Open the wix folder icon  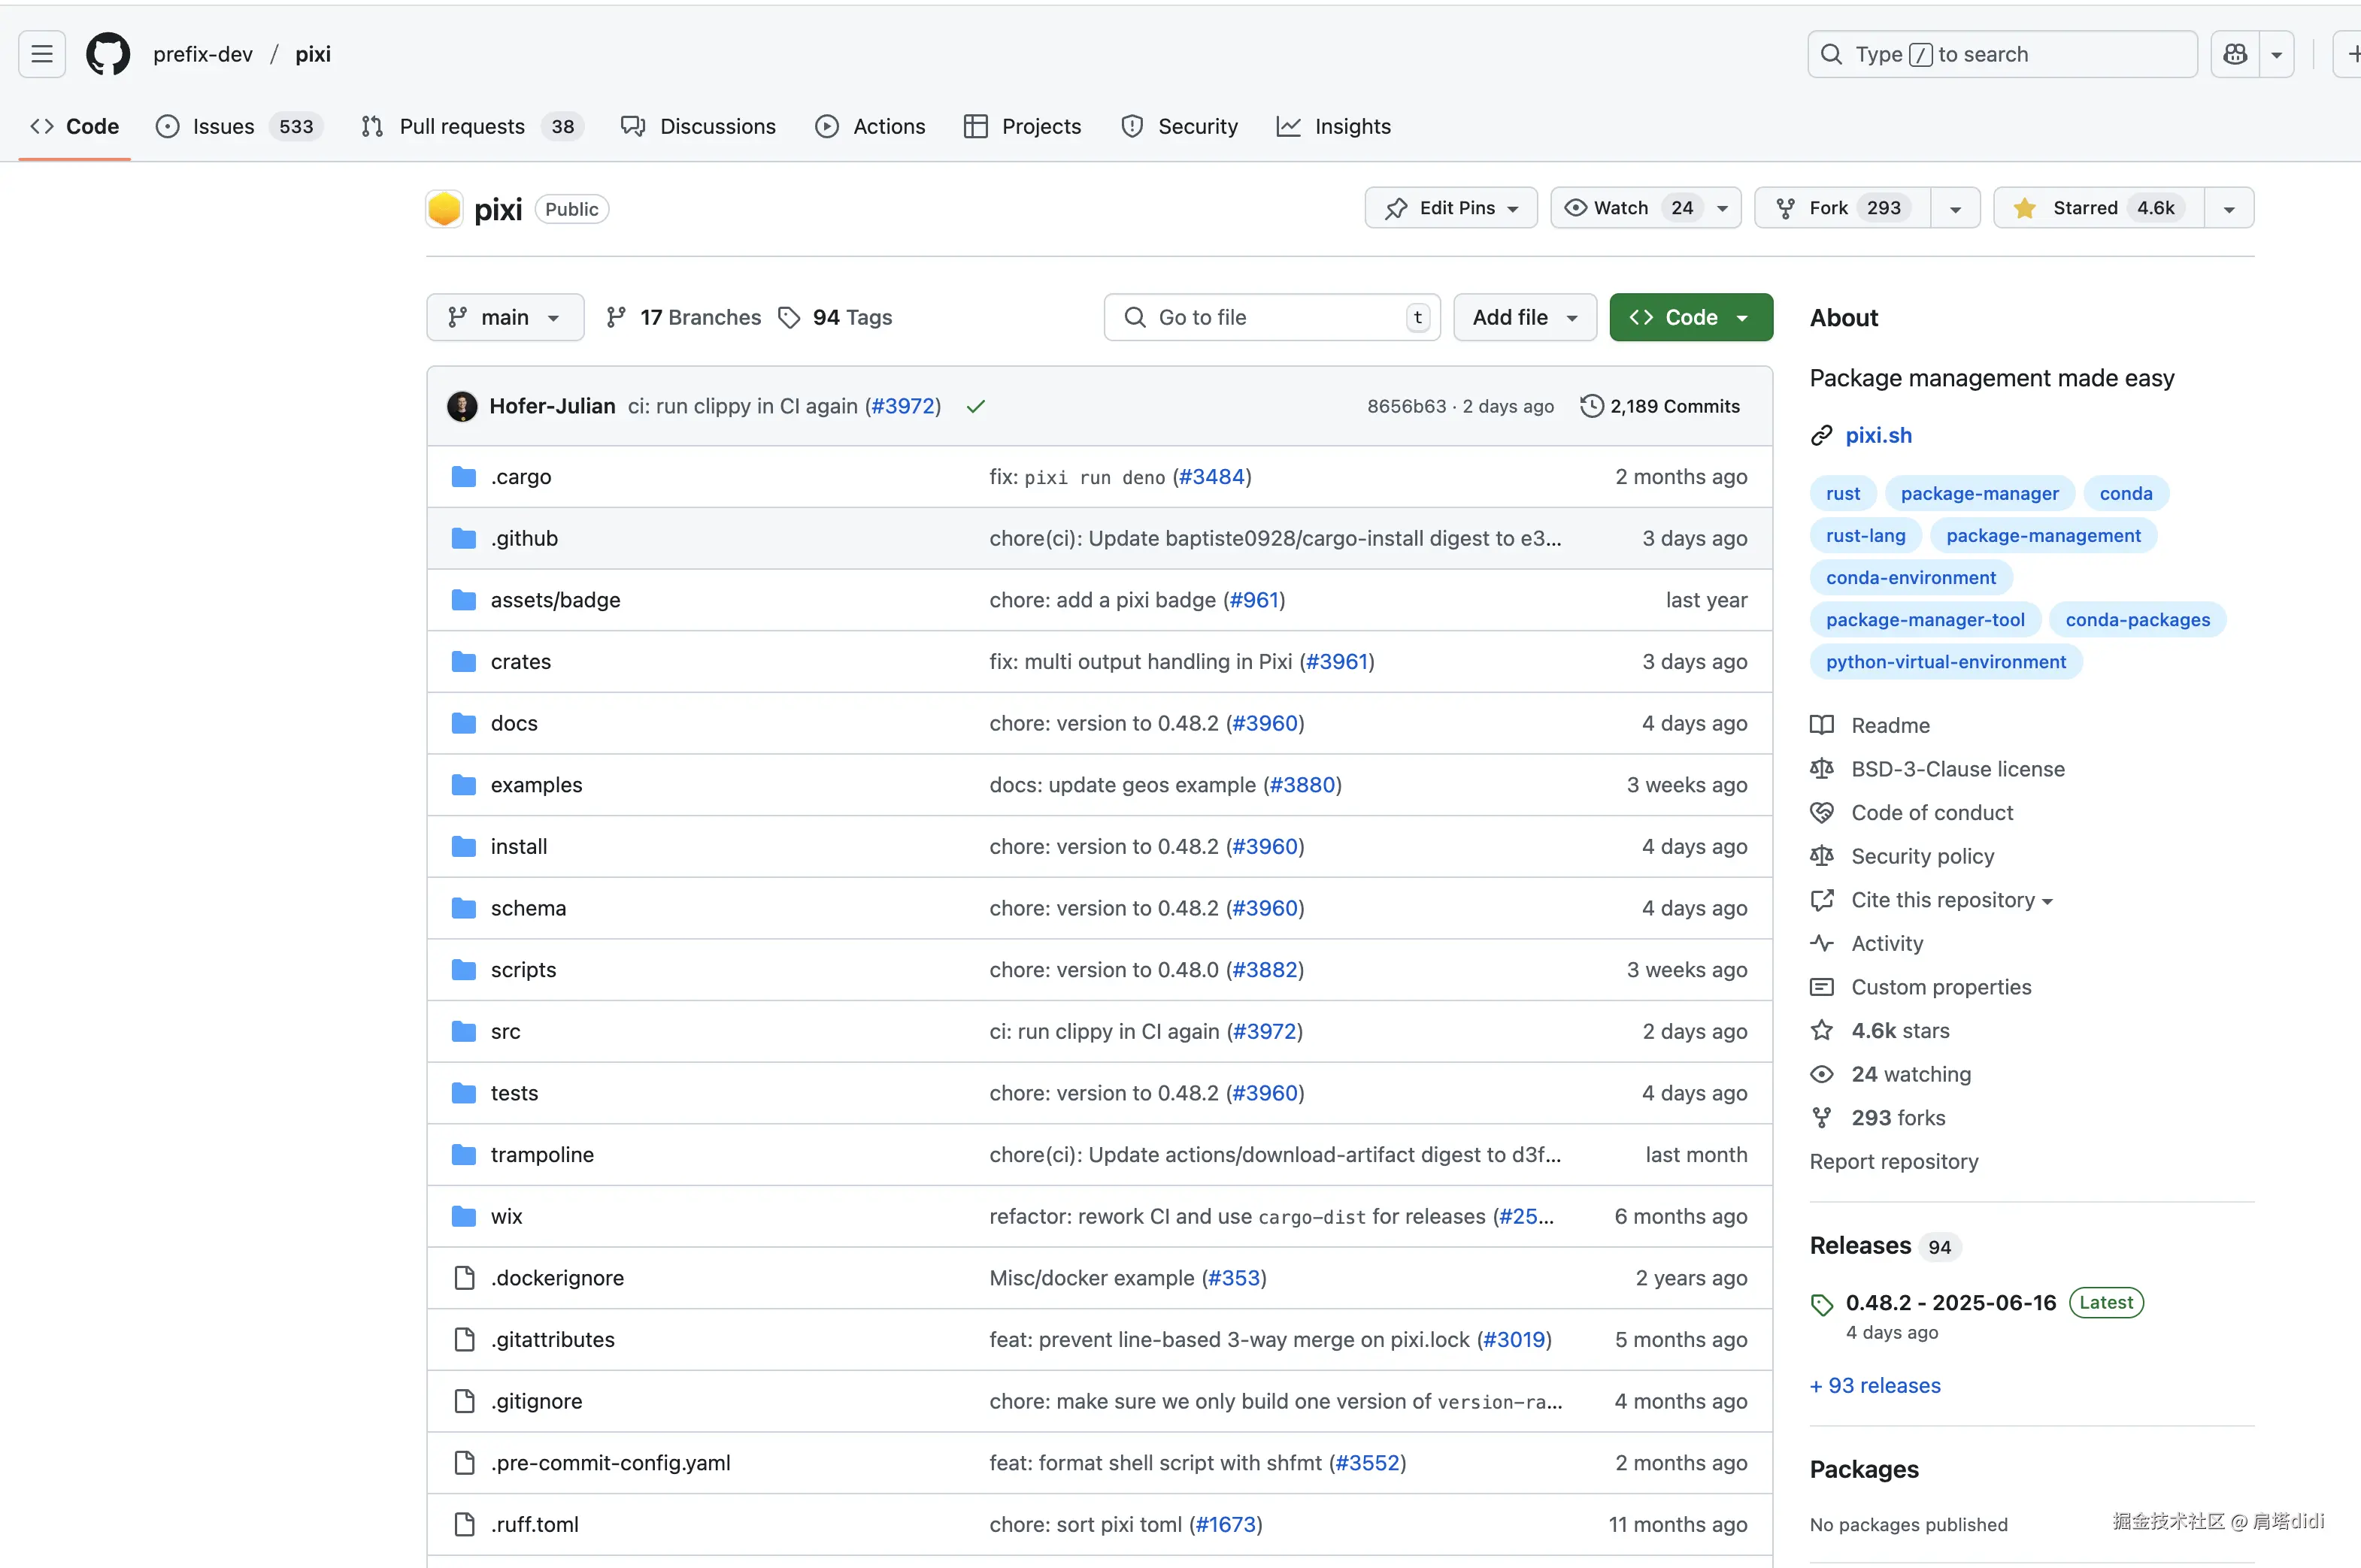pos(464,1217)
